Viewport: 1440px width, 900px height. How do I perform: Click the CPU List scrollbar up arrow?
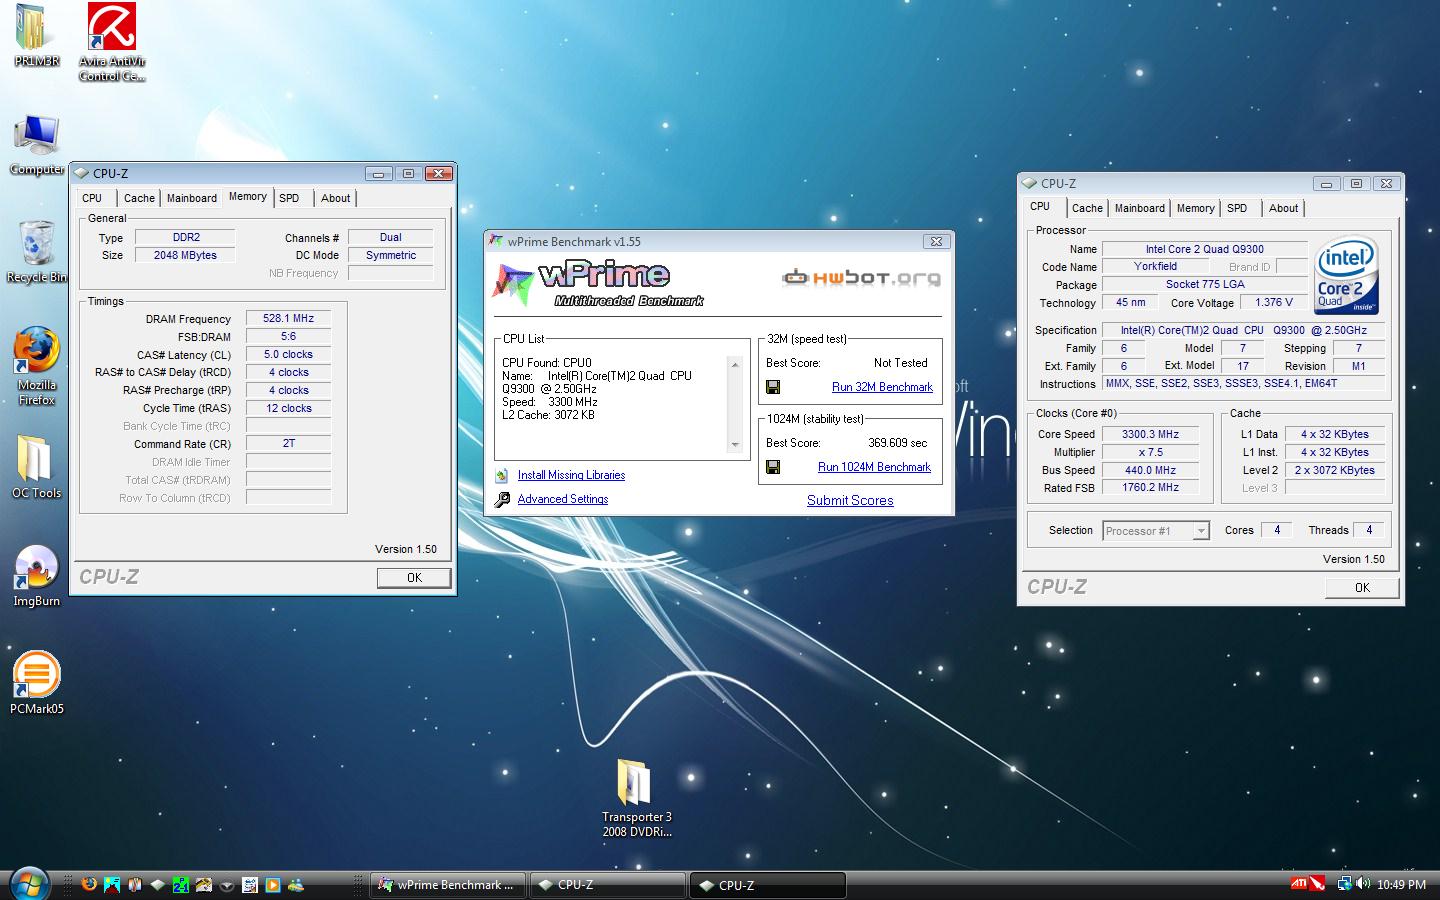tap(735, 364)
